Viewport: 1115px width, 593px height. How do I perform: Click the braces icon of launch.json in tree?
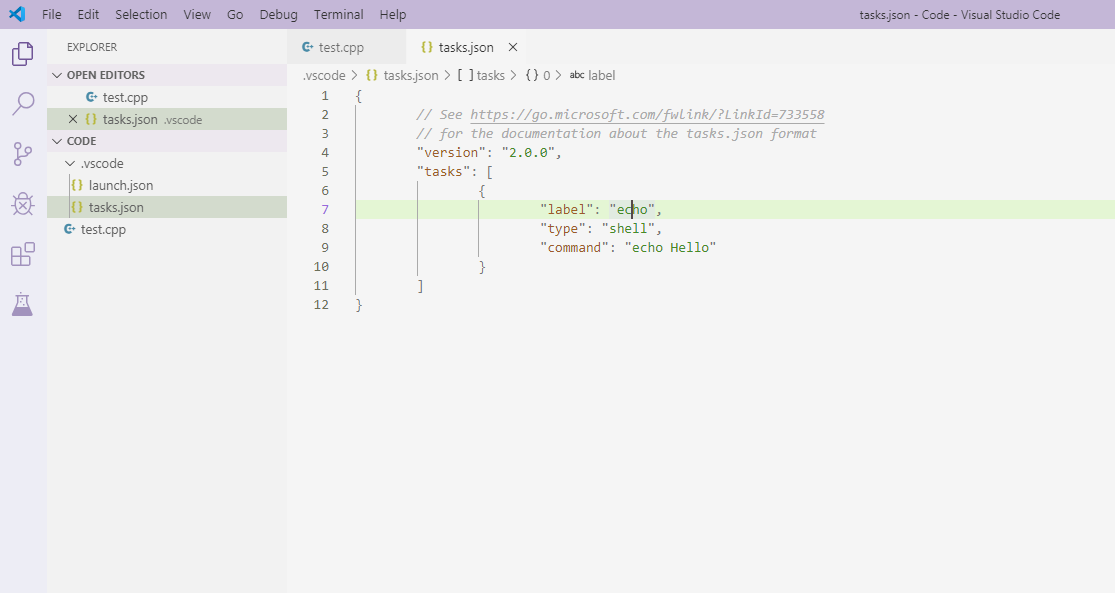coord(77,185)
